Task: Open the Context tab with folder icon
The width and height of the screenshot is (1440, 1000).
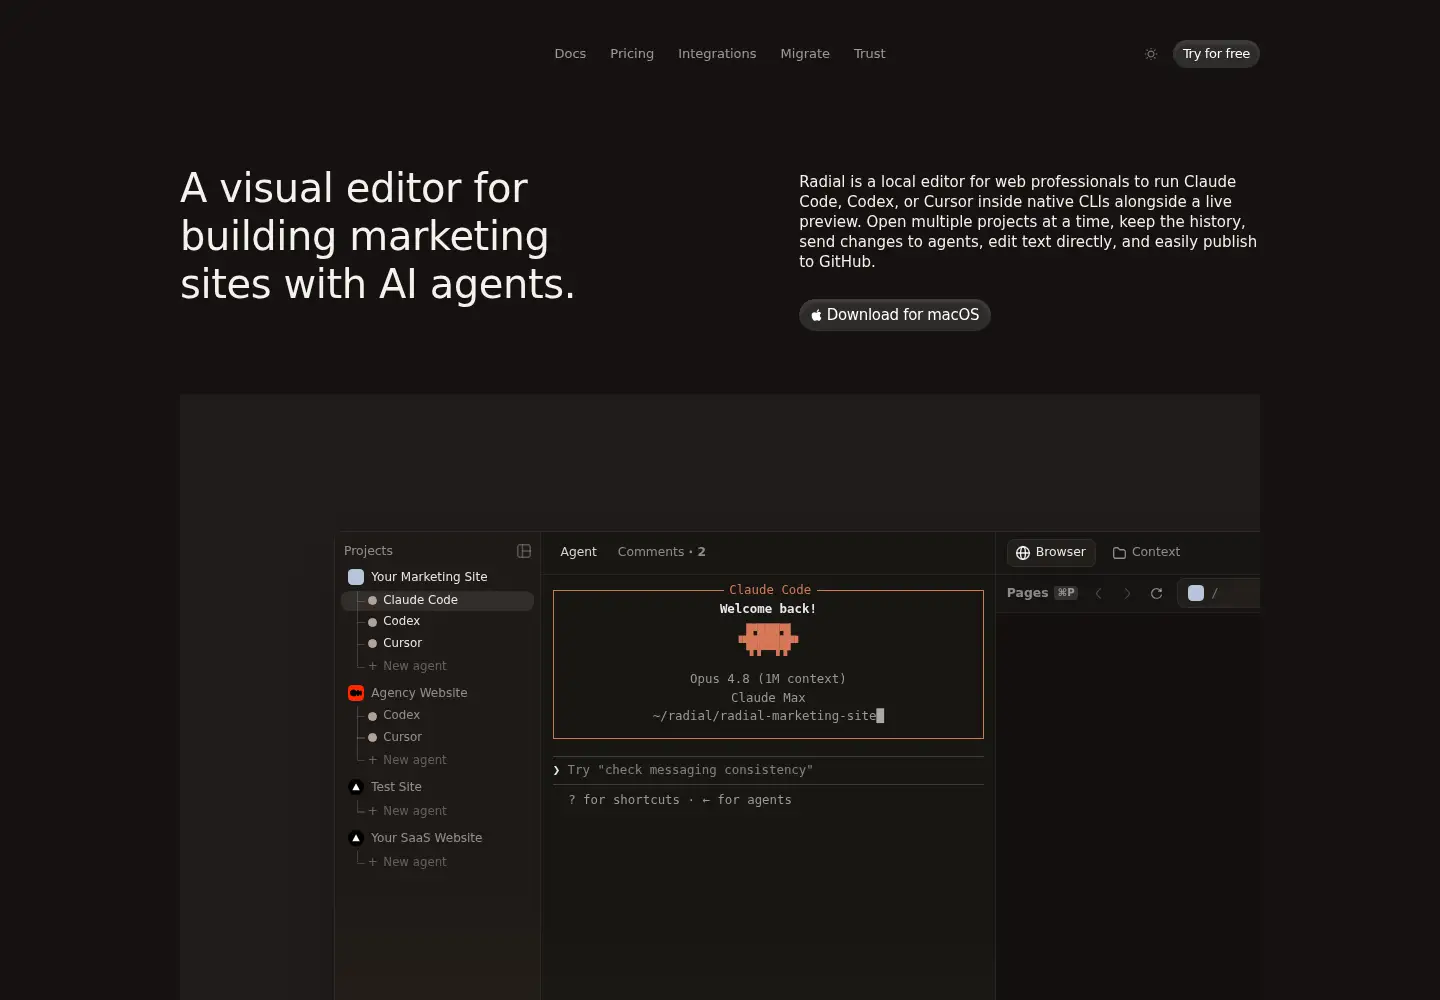Action: 1146,552
